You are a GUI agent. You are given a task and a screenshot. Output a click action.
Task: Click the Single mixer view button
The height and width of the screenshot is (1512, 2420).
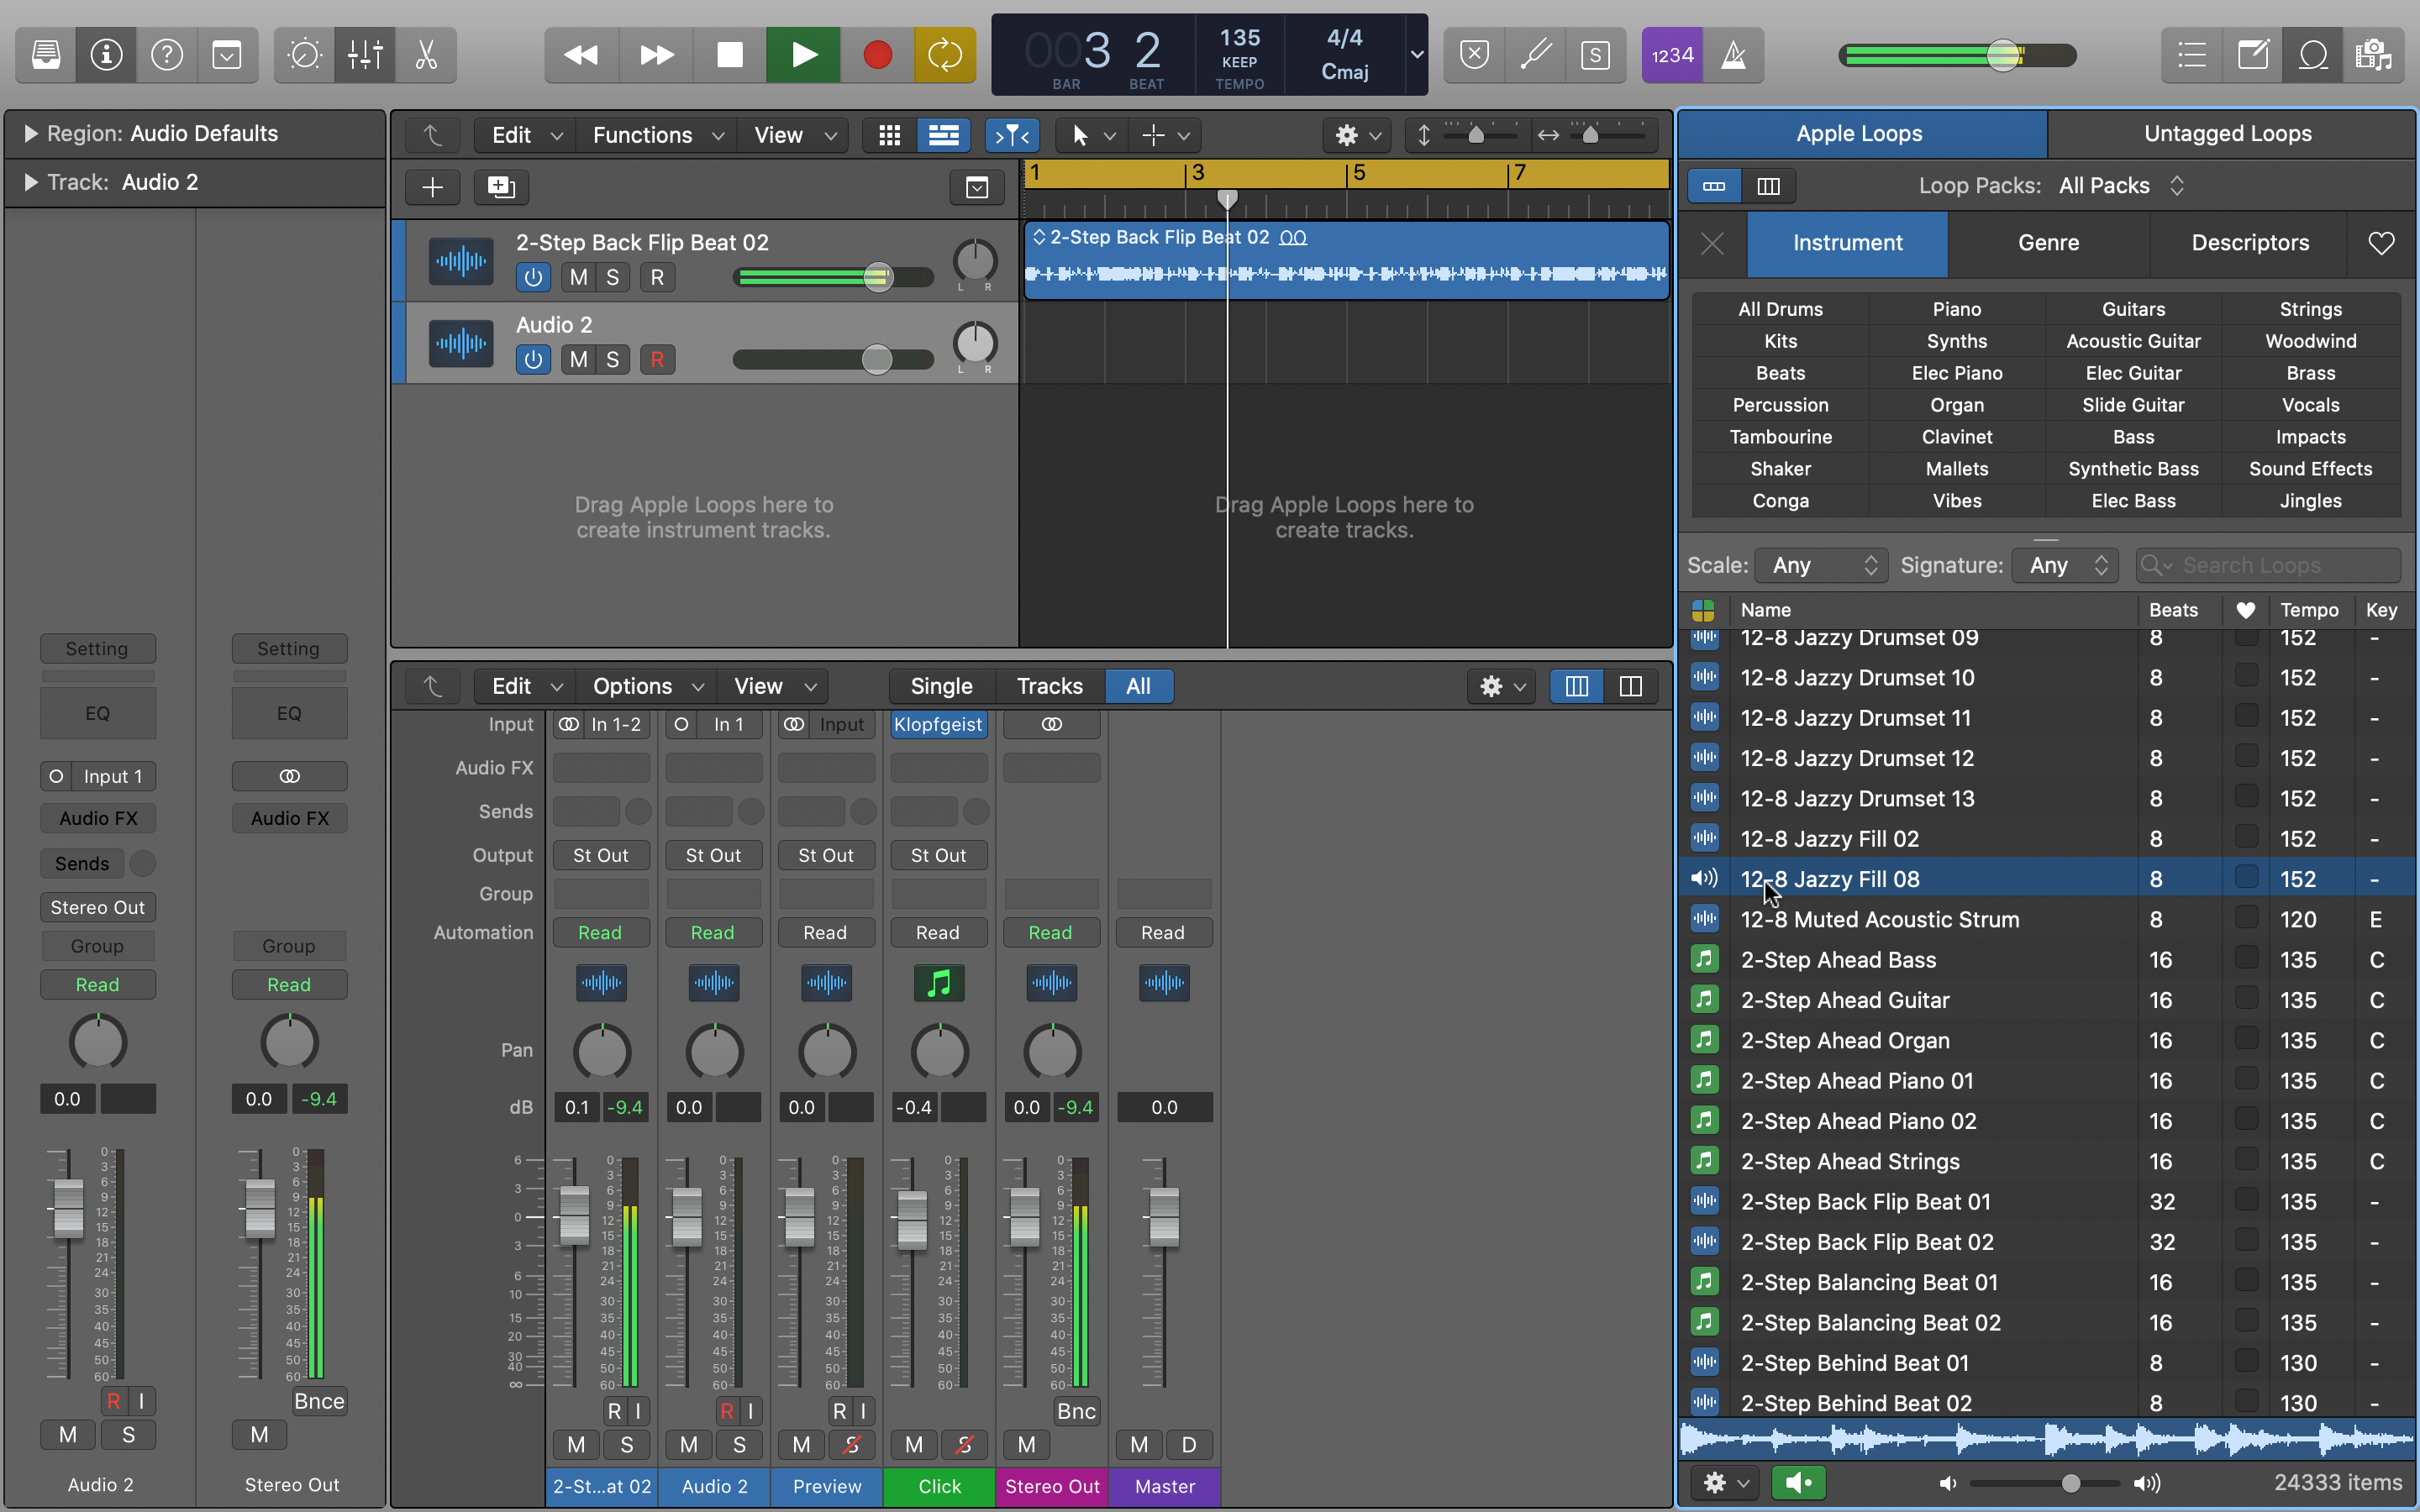pos(941,686)
